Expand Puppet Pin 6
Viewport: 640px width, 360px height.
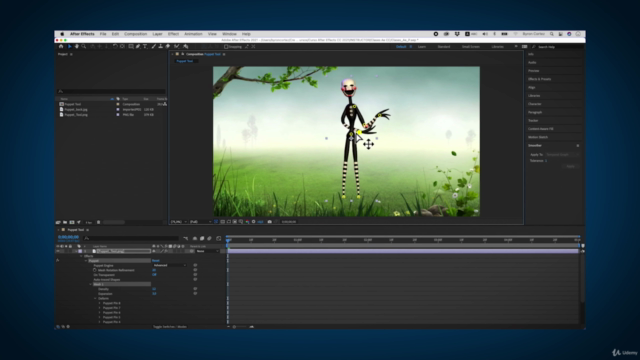coord(100,313)
